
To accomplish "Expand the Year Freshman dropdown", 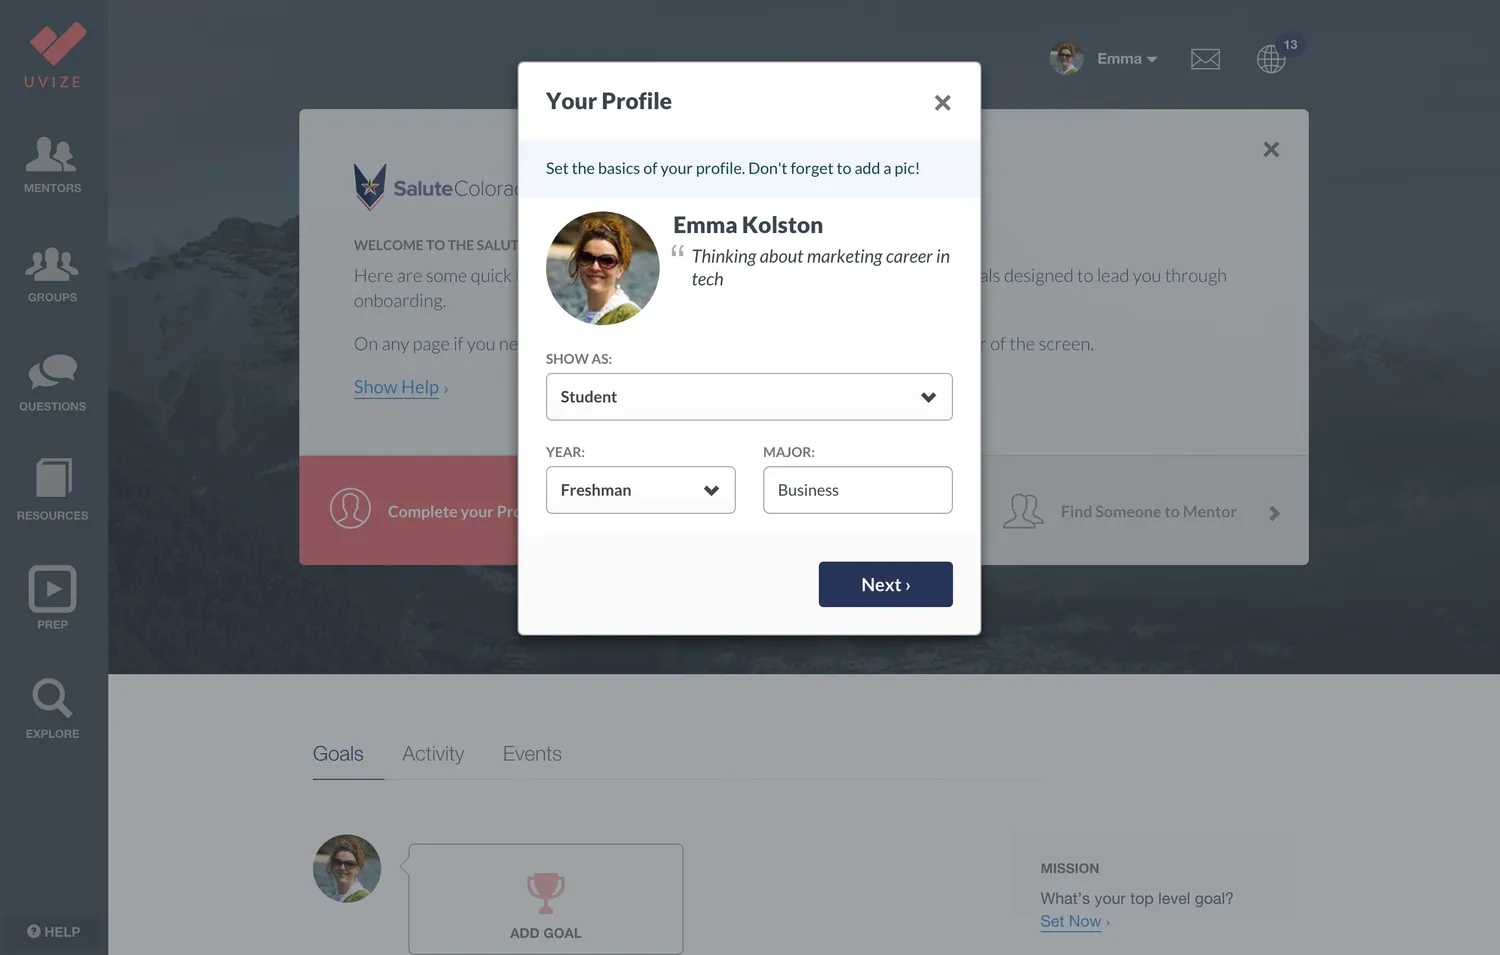I will tap(641, 490).
